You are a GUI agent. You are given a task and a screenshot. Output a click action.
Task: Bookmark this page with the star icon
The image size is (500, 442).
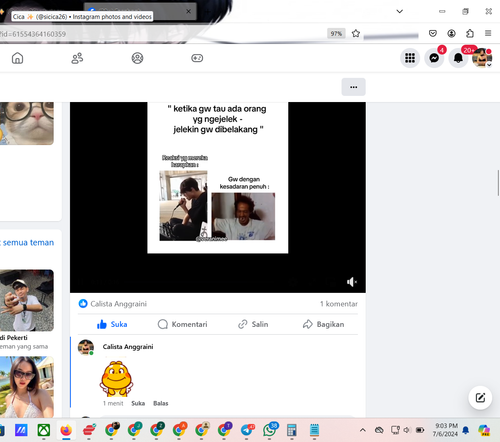pos(356,33)
